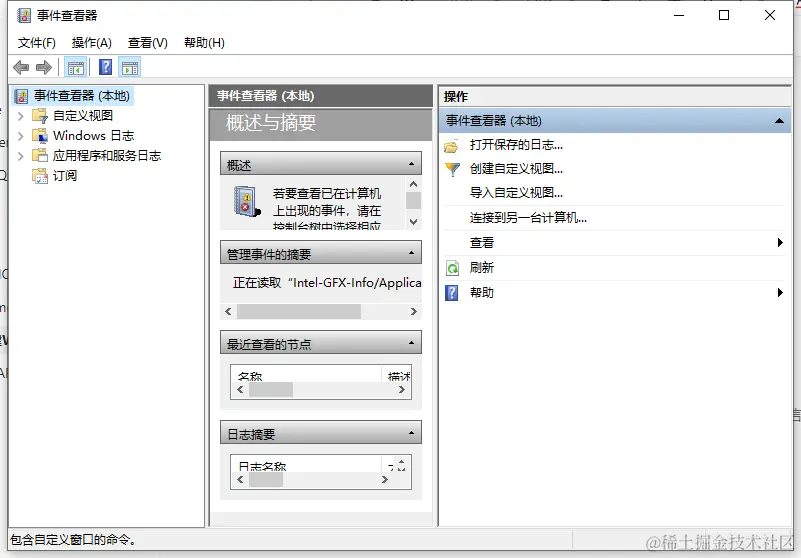Screen dimensions: 801x558
Task: Click recent nodes scrollbar left arrow
Action: point(240,389)
